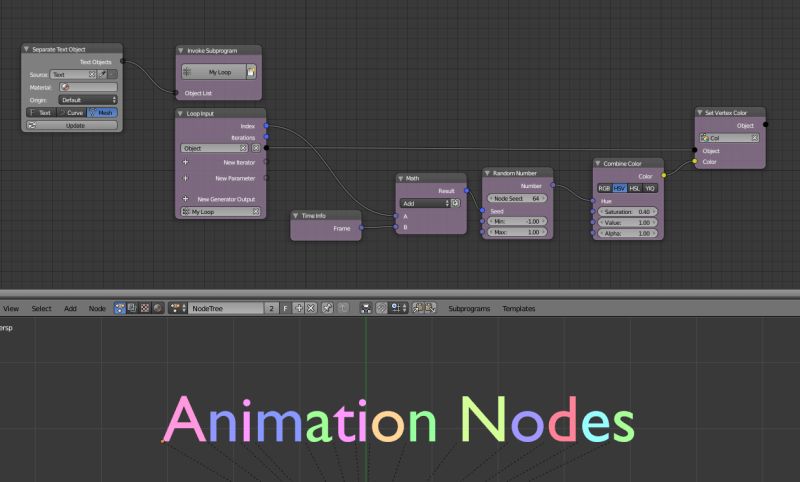Adjust the Alpha 1.00 field

coord(628,233)
